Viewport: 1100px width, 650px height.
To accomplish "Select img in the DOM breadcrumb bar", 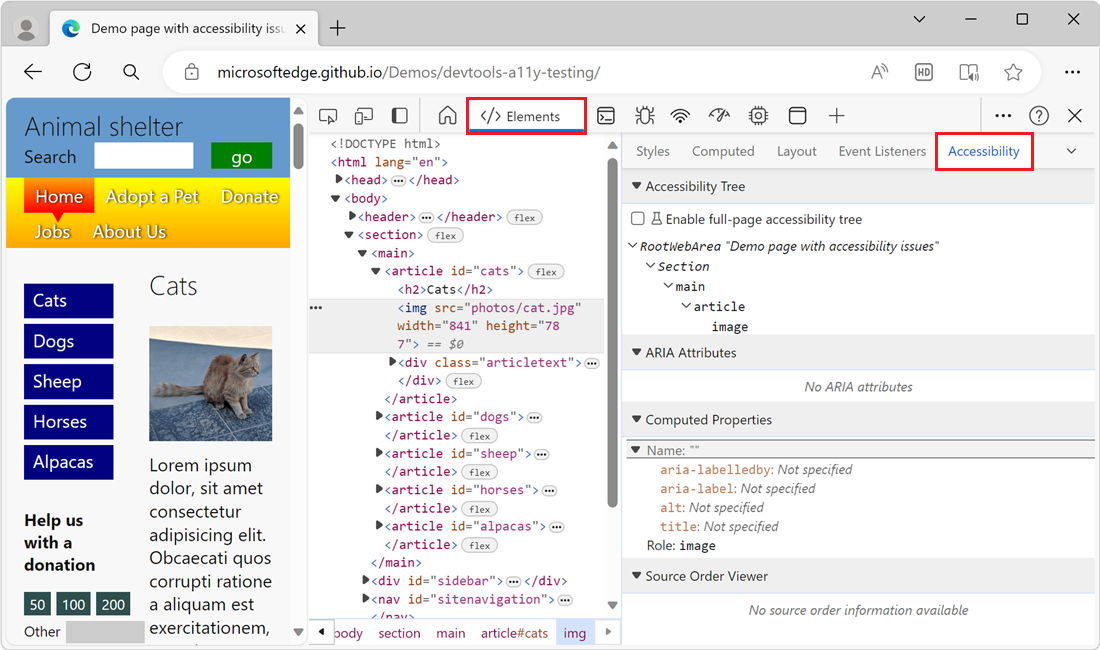I will pyautogui.click(x=575, y=633).
